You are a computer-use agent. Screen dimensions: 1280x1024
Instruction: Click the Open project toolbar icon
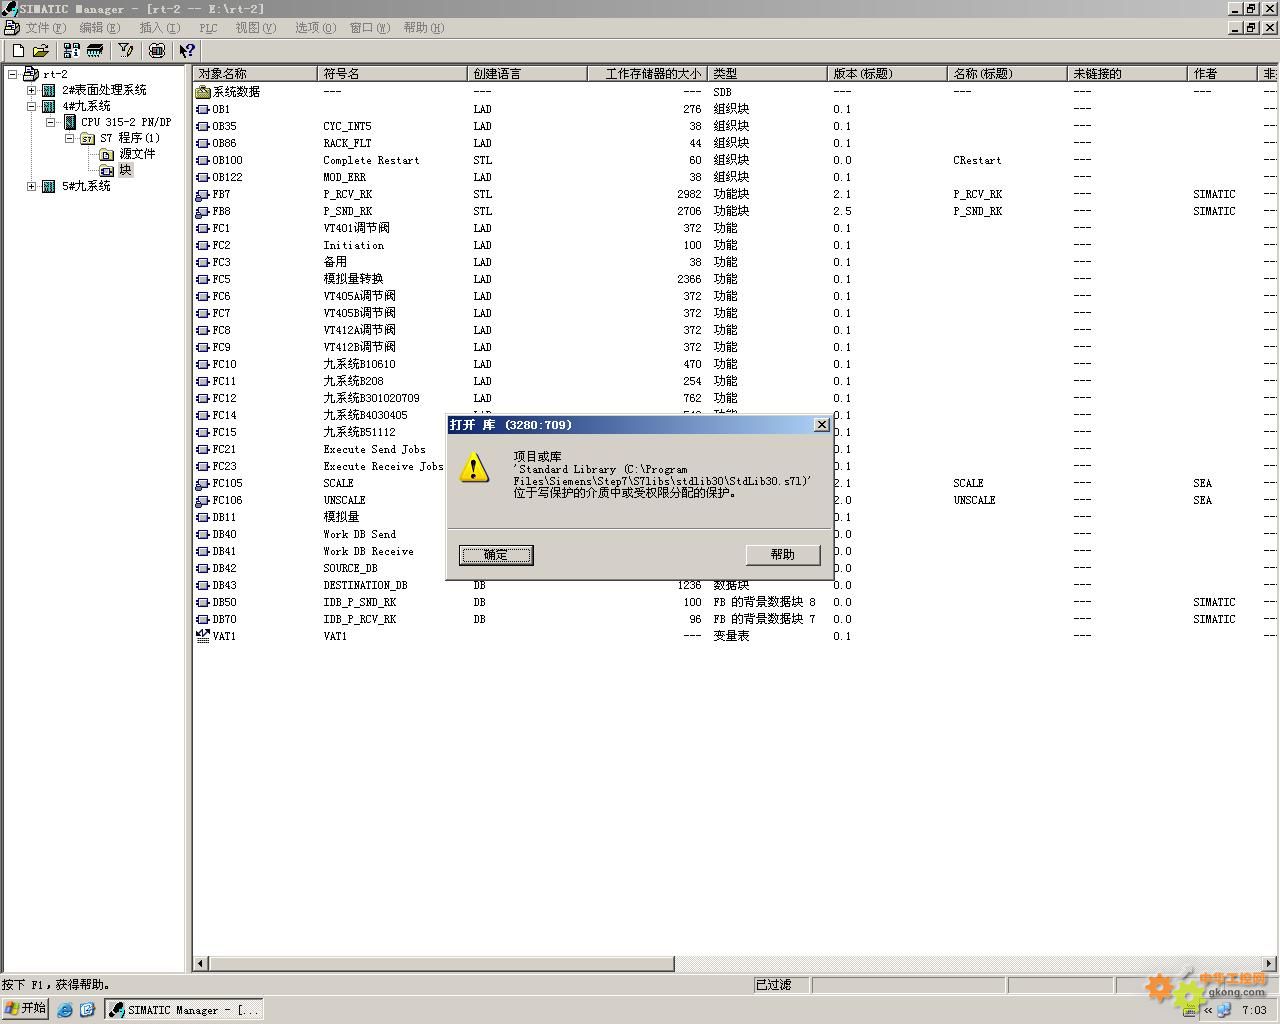pos(40,50)
